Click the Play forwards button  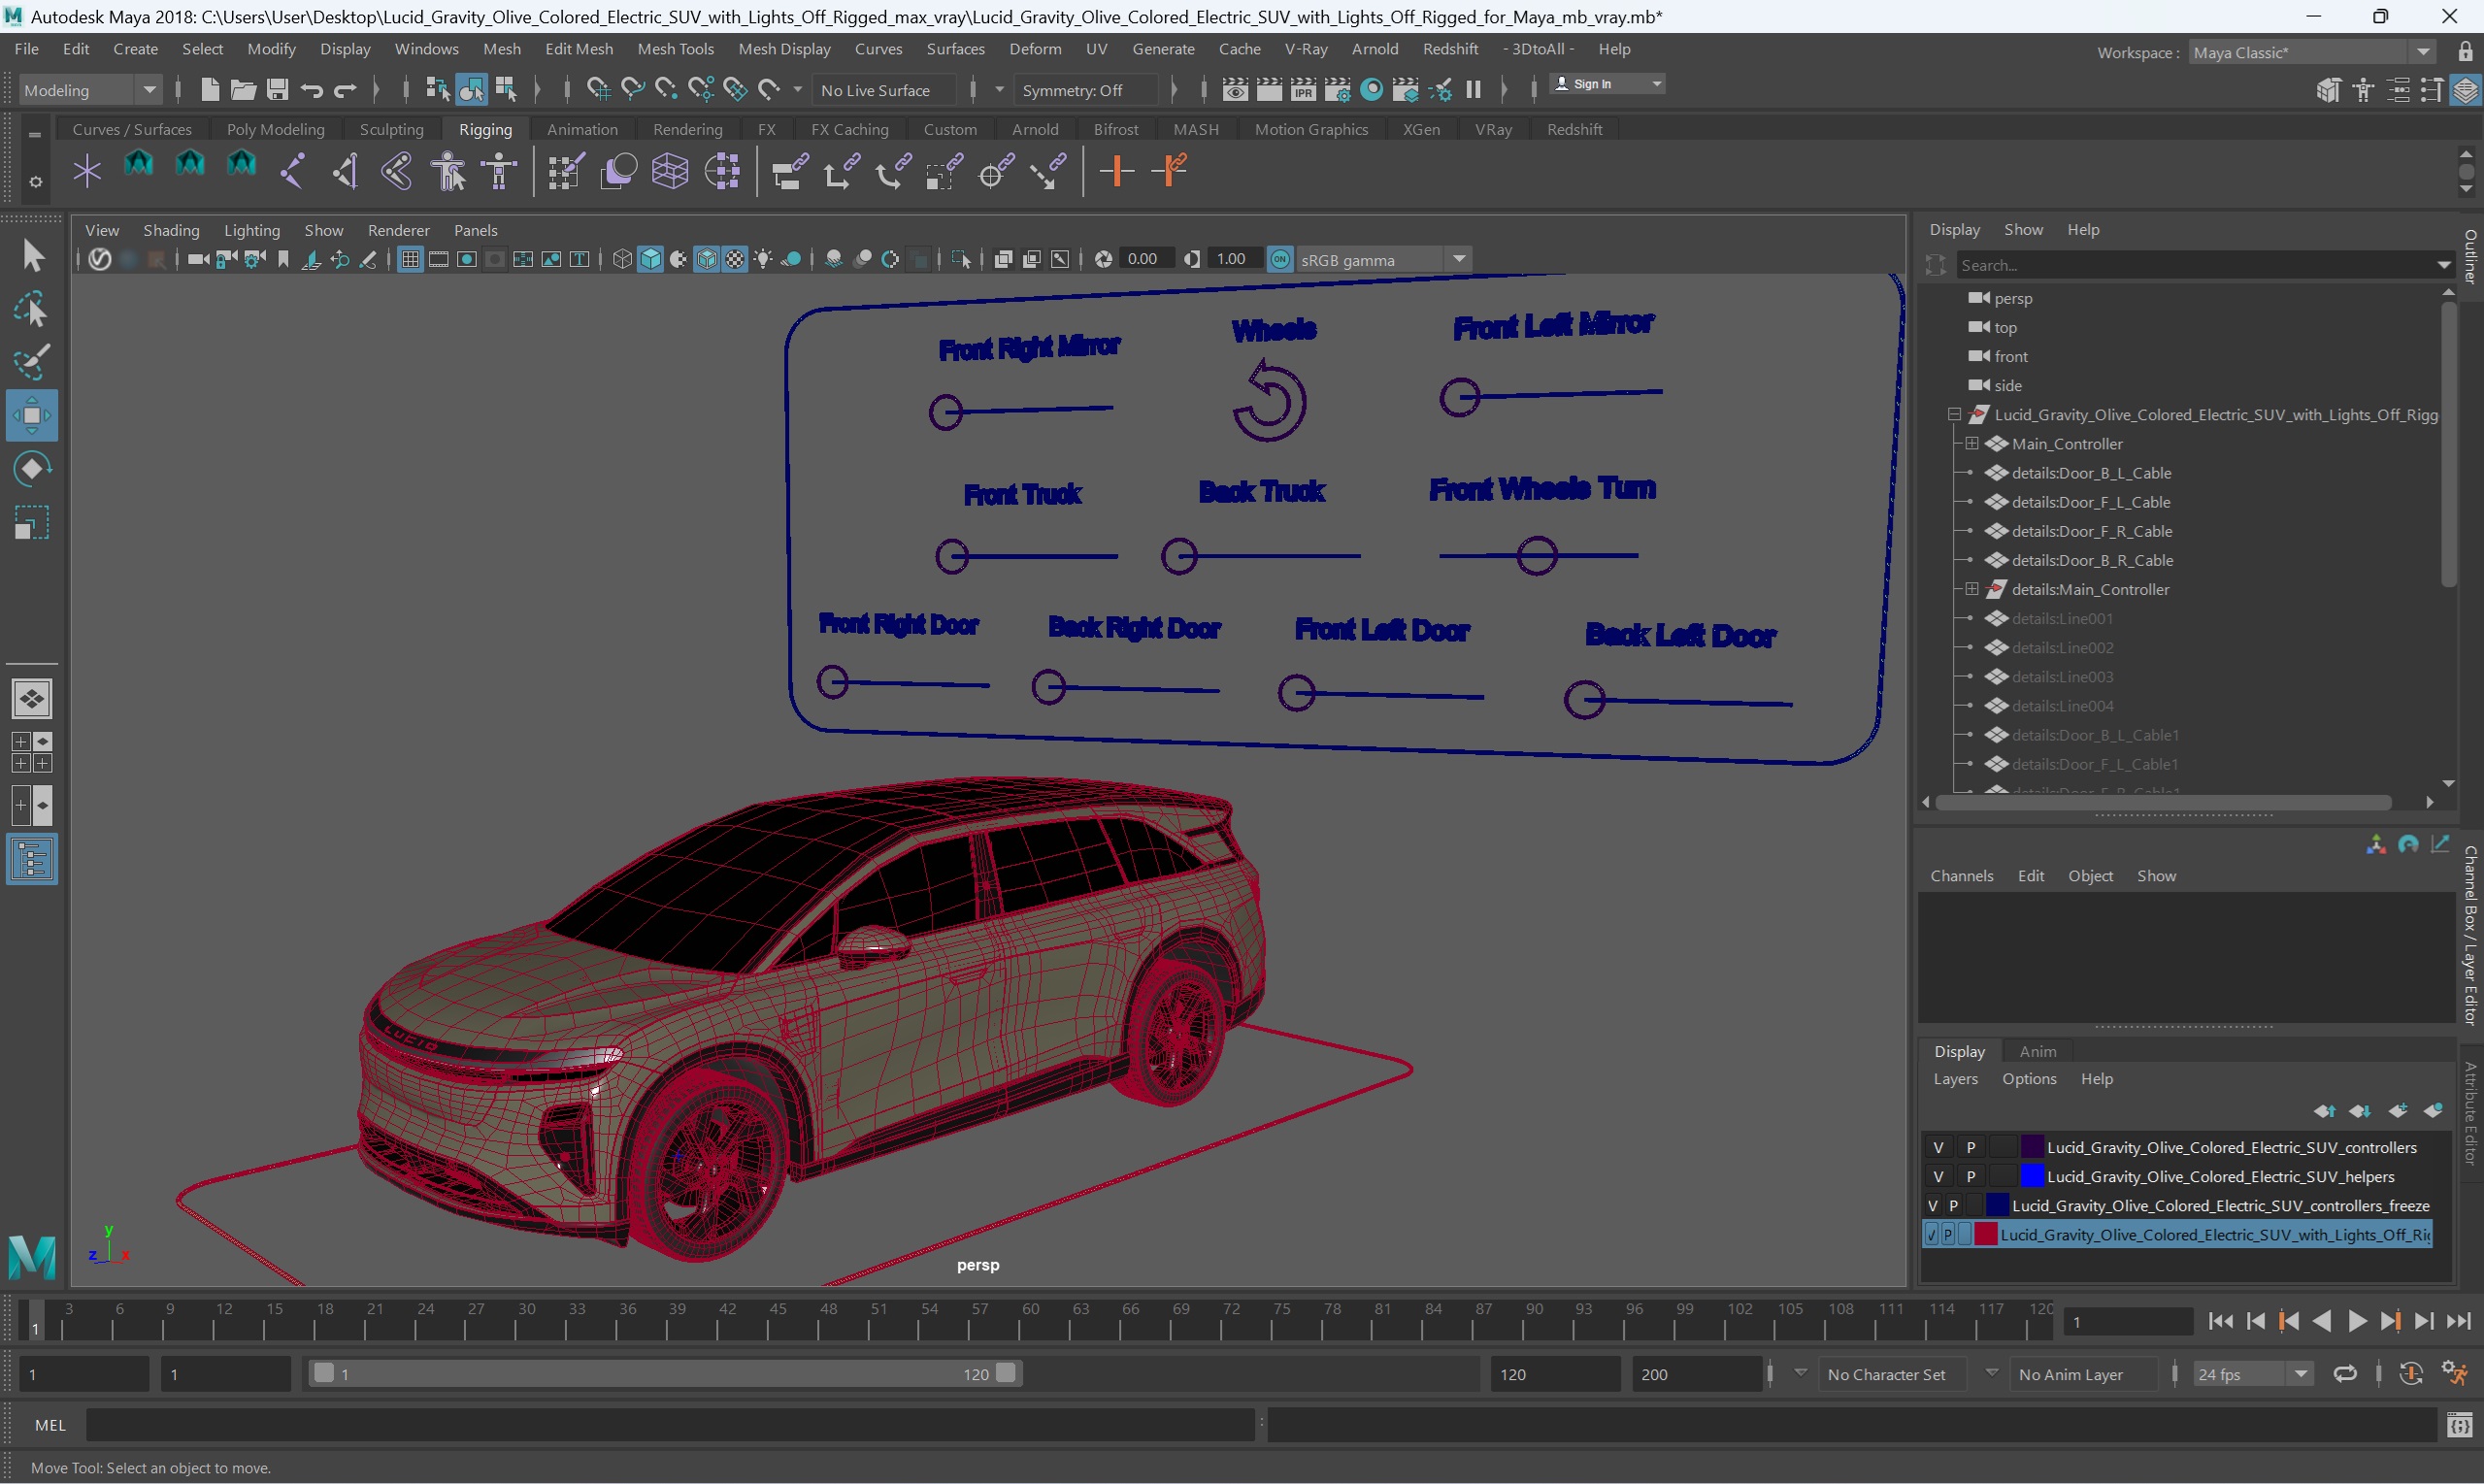click(2356, 1321)
